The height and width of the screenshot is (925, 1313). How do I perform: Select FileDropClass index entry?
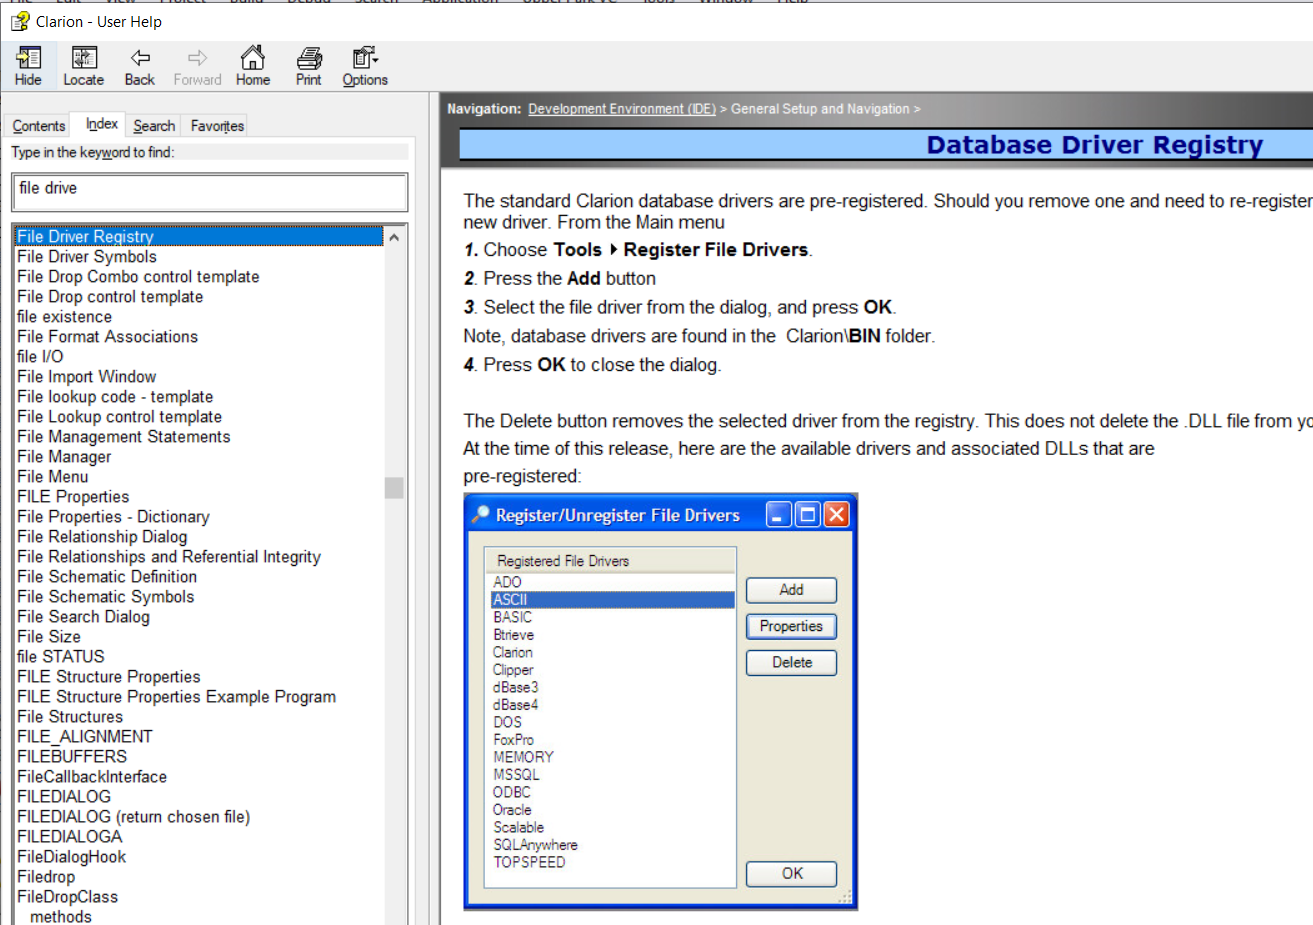[67, 897]
